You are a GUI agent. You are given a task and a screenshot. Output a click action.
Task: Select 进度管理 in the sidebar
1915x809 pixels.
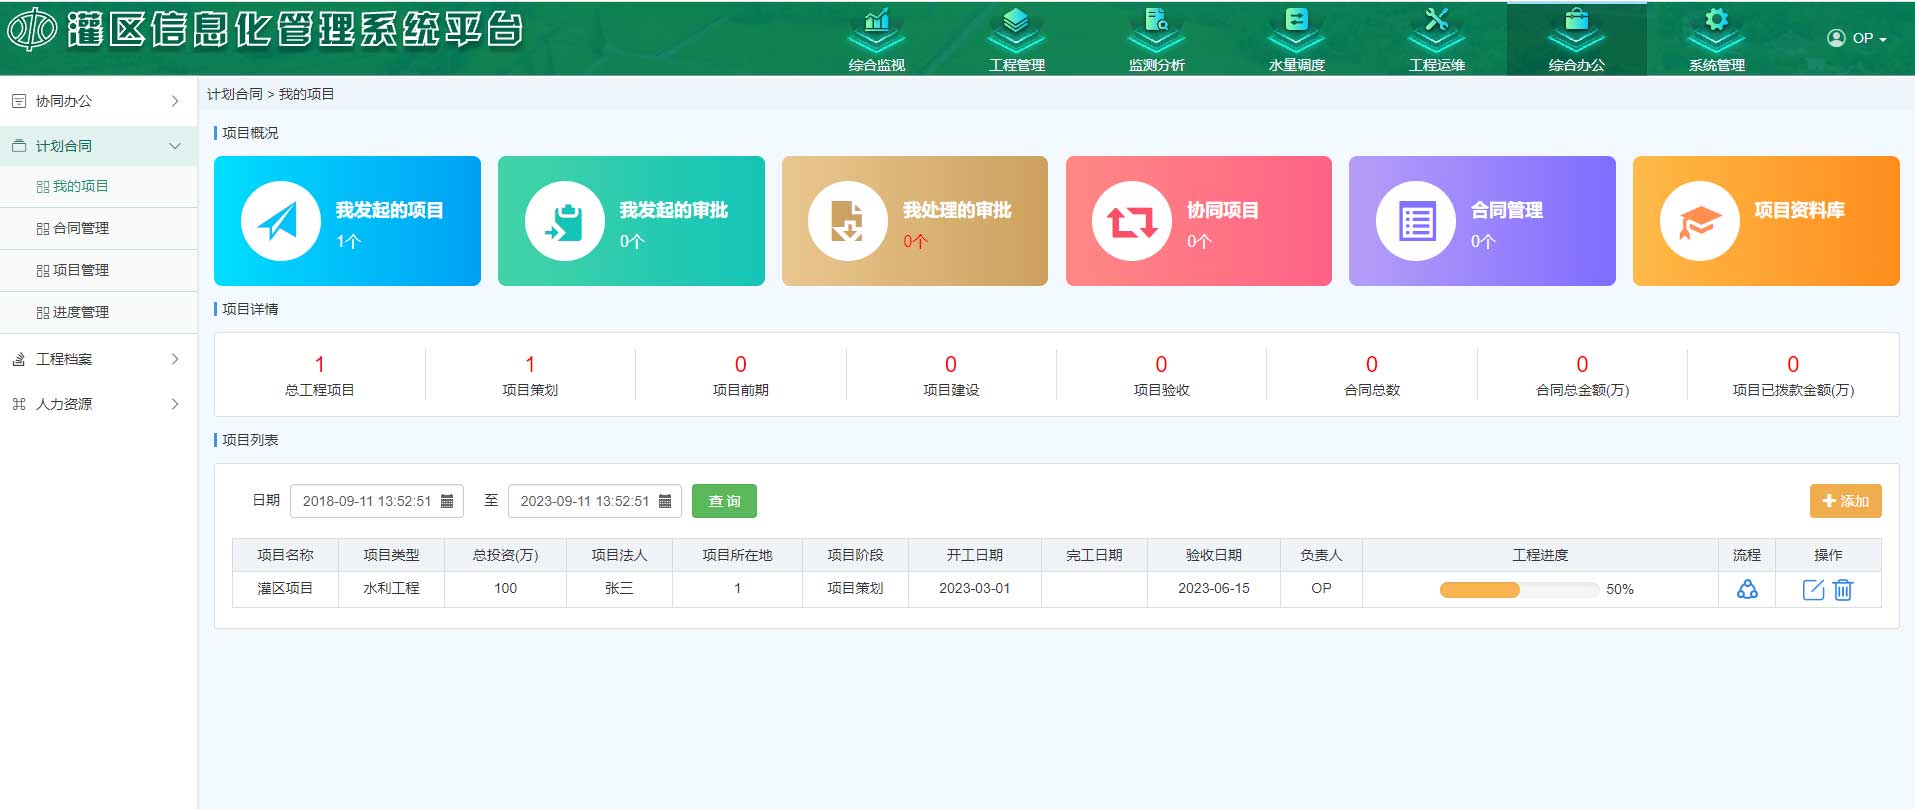80,312
